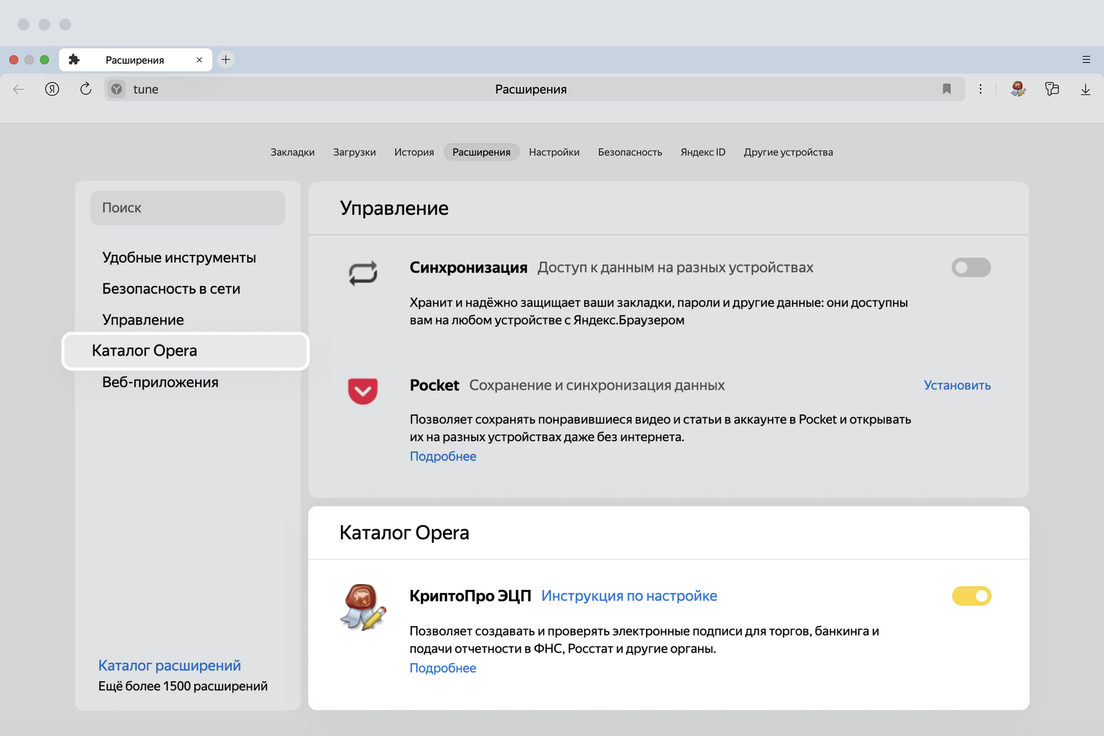This screenshot has height=736, width=1104.
Task: Select Удобные инструменты in sidebar
Action: pyautogui.click(x=179, y=258)
